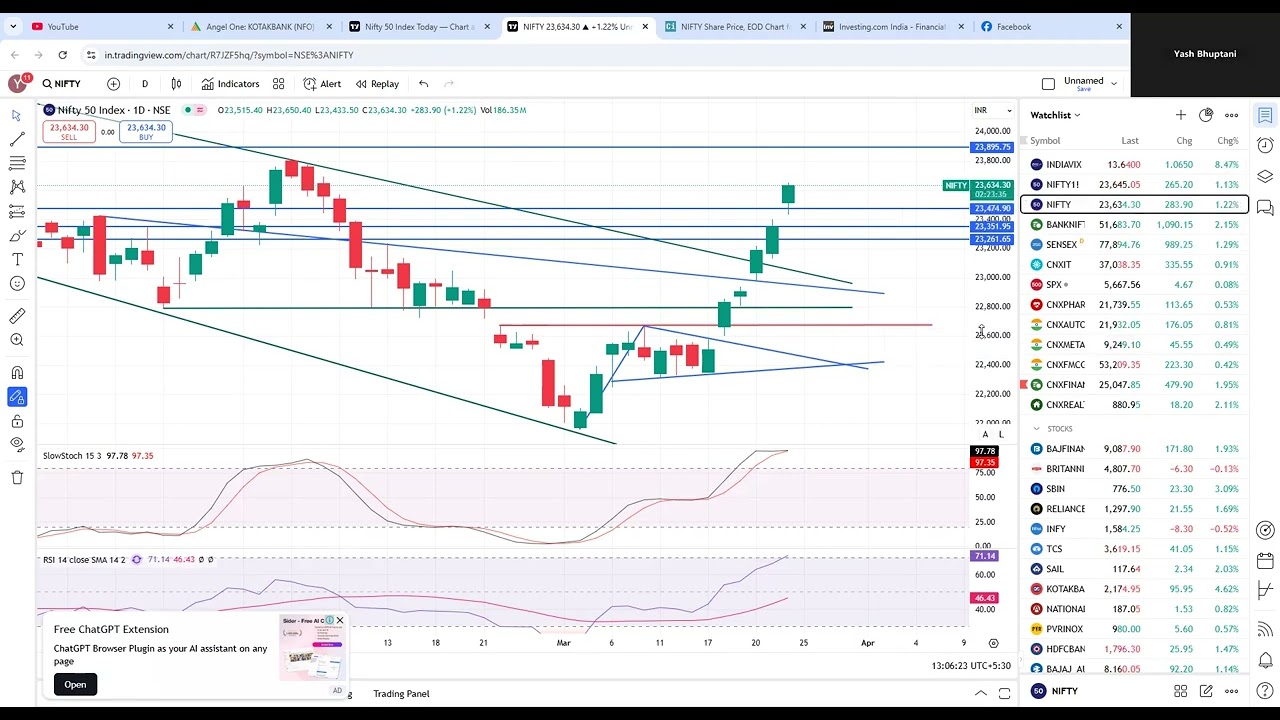The height and width of the screenshot is (720, 1280).
Task: Click the 23,634.30 BUY price button
Action: pos(146,132)
